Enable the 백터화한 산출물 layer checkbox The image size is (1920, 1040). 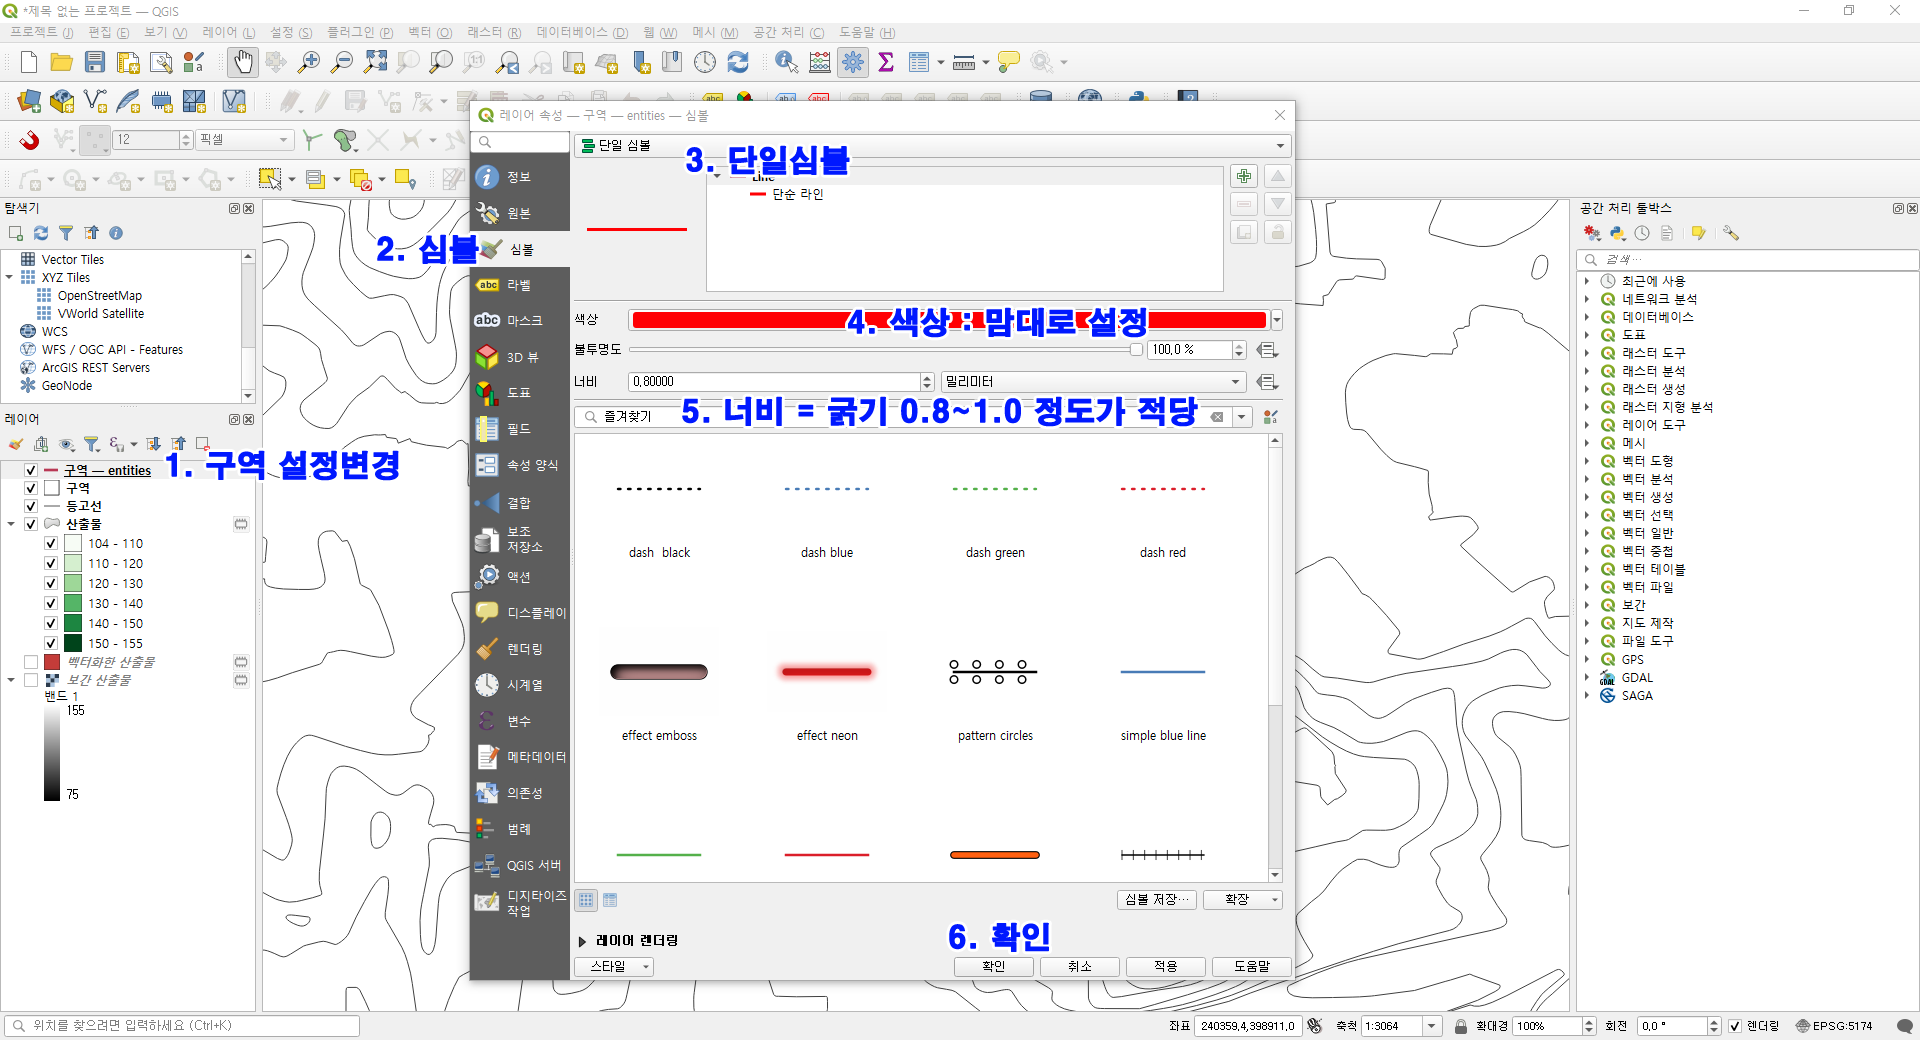point(31,662)
